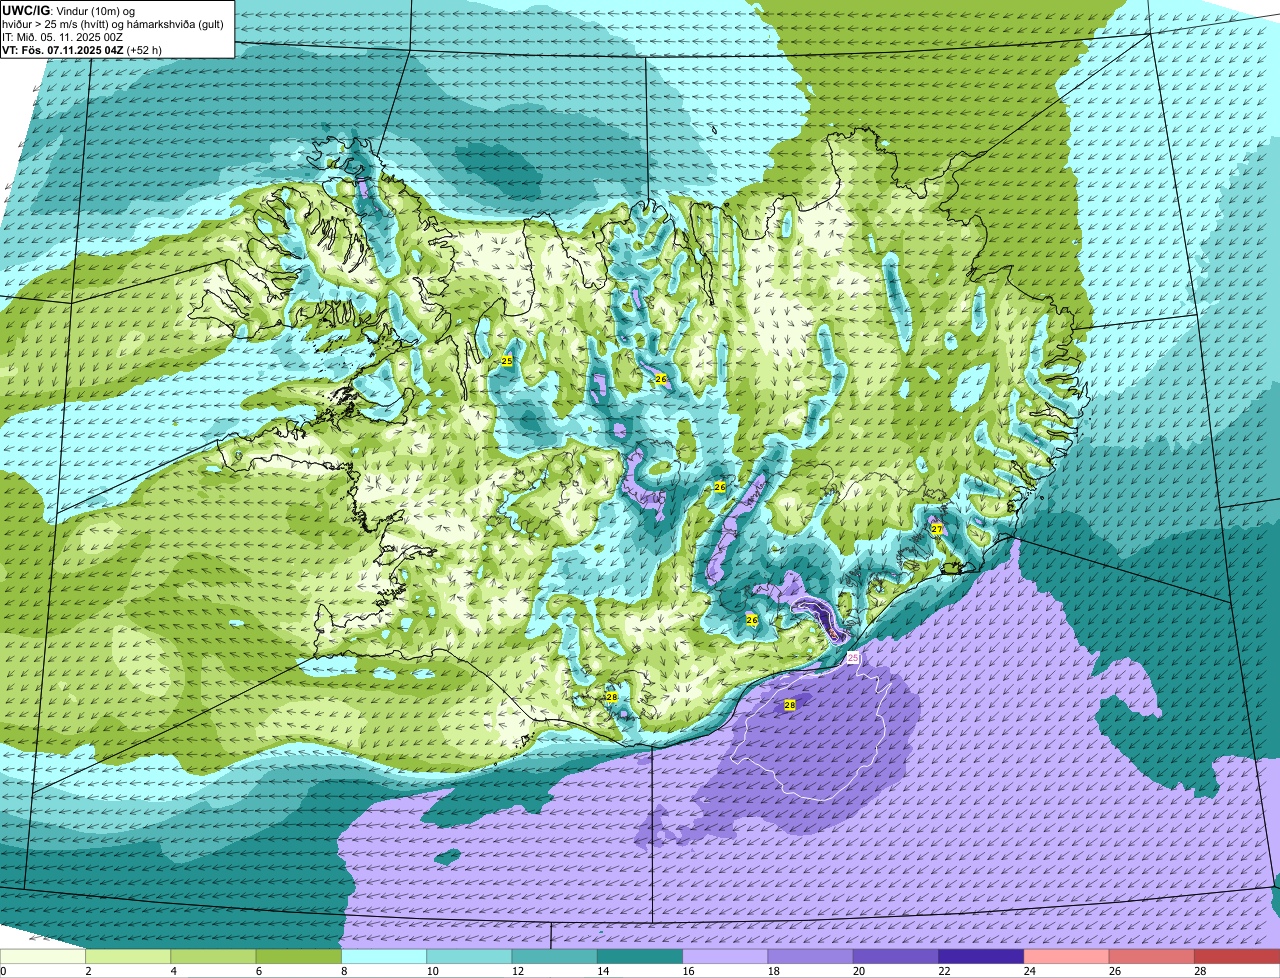
Task: Choose the 12–14 m/s teal legend swatch
Action: 555,957
